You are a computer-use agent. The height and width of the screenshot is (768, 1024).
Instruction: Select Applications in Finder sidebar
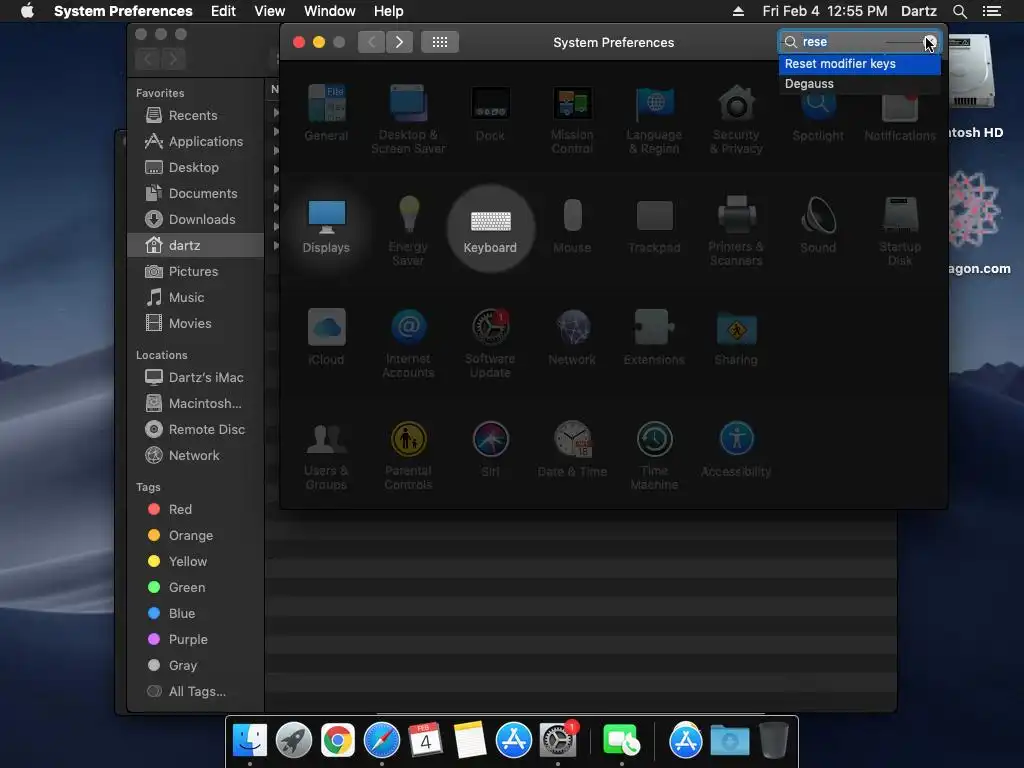[x=196, y=142]
